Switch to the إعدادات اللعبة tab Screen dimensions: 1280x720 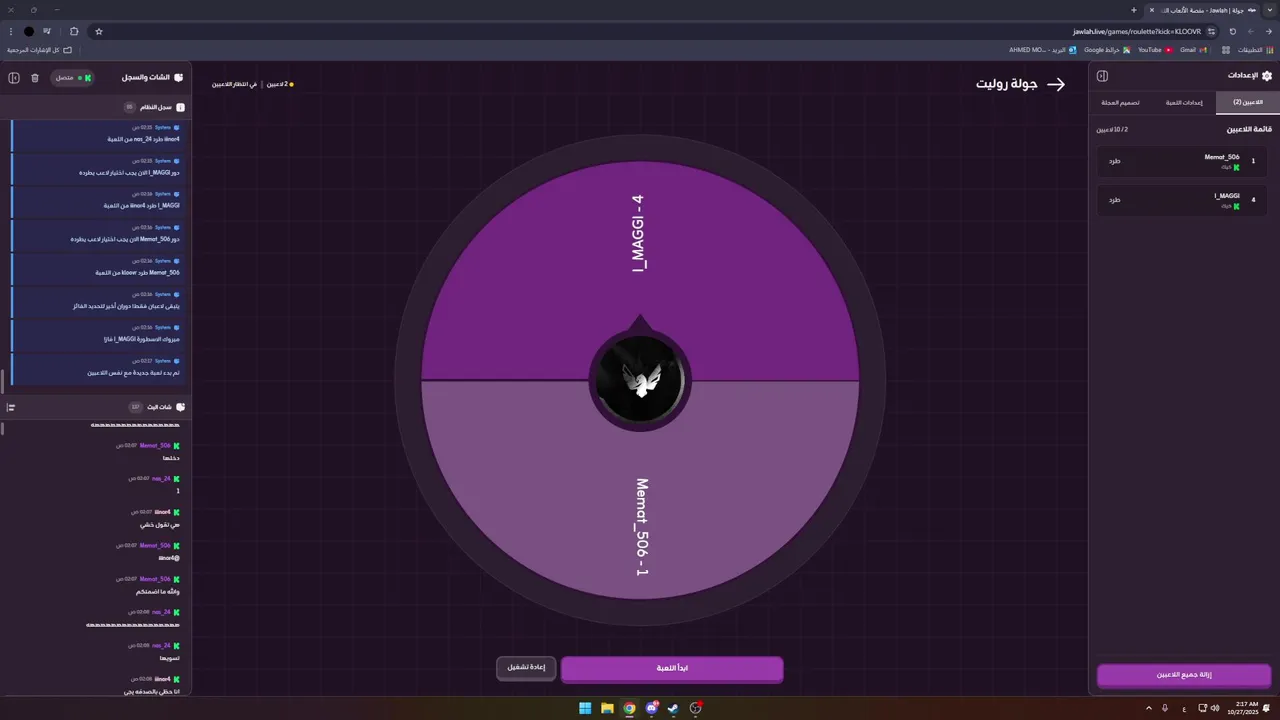(x=1184, y=102)
